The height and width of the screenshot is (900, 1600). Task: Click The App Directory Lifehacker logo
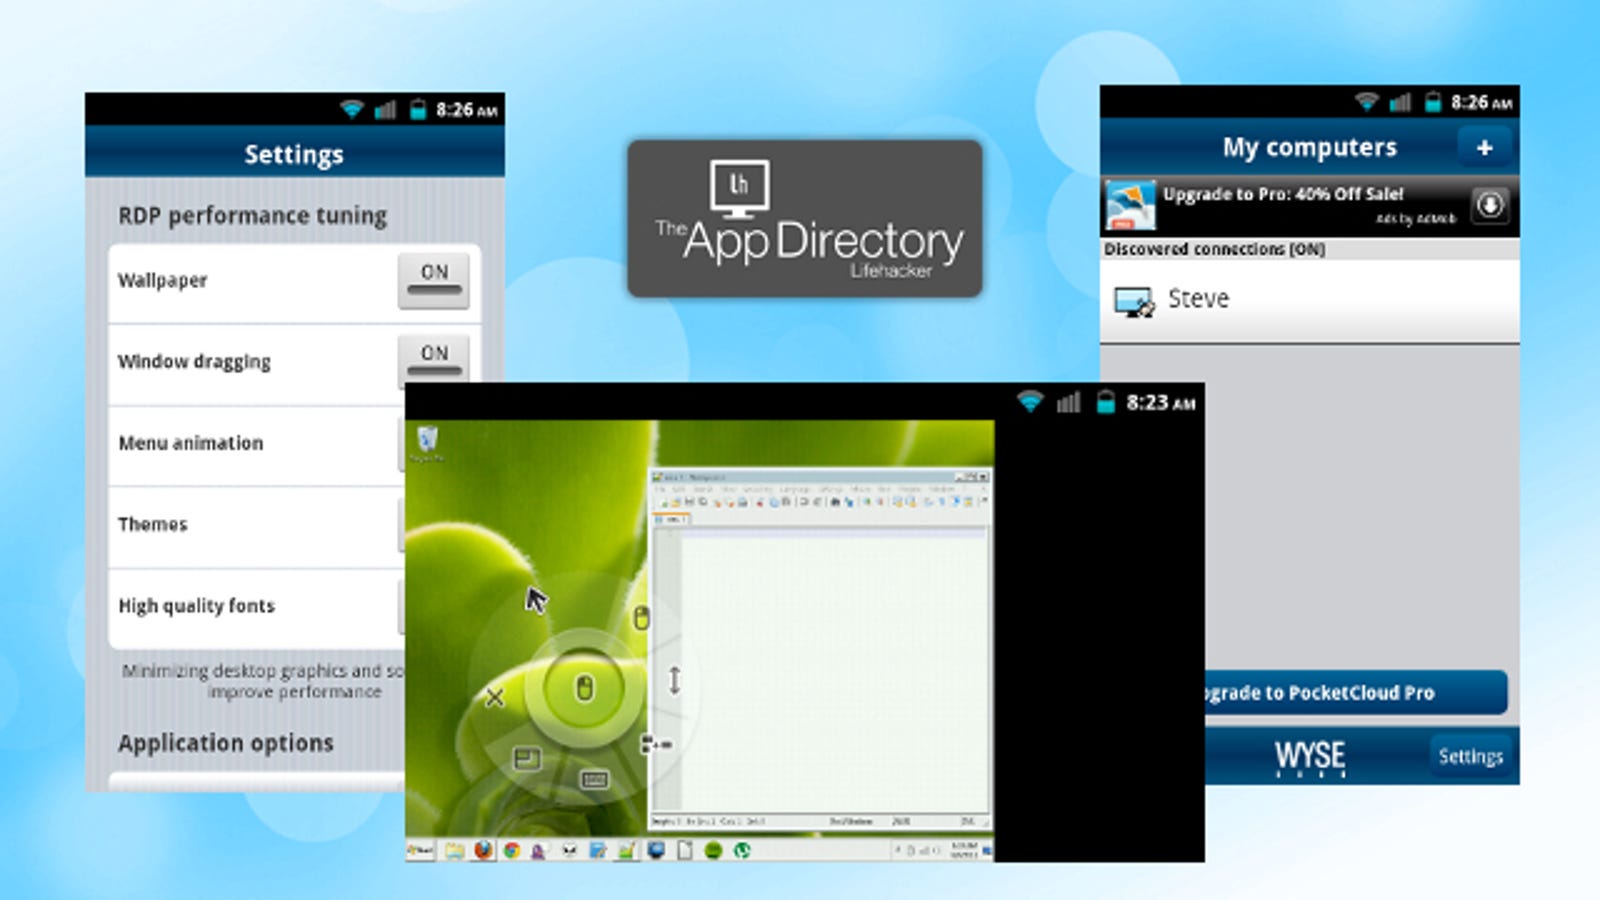point(805,218)
